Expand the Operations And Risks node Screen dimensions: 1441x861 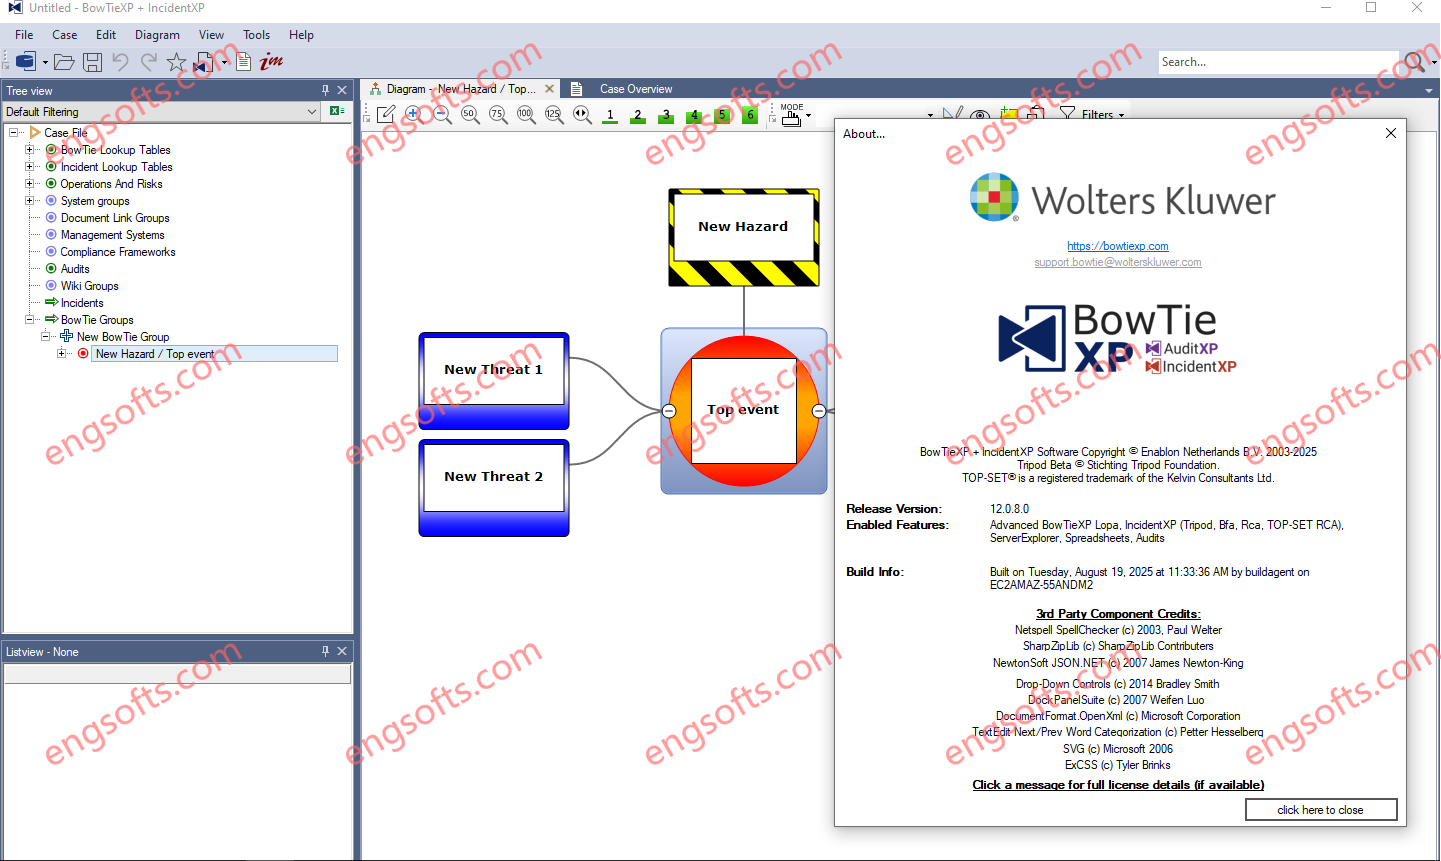pos(30,184)
